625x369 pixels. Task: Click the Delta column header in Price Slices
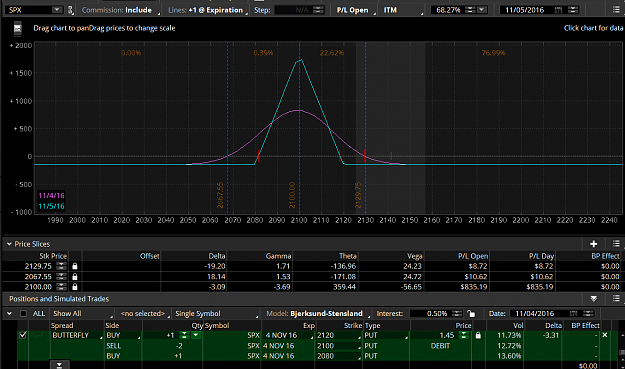[x=217, y=256]
